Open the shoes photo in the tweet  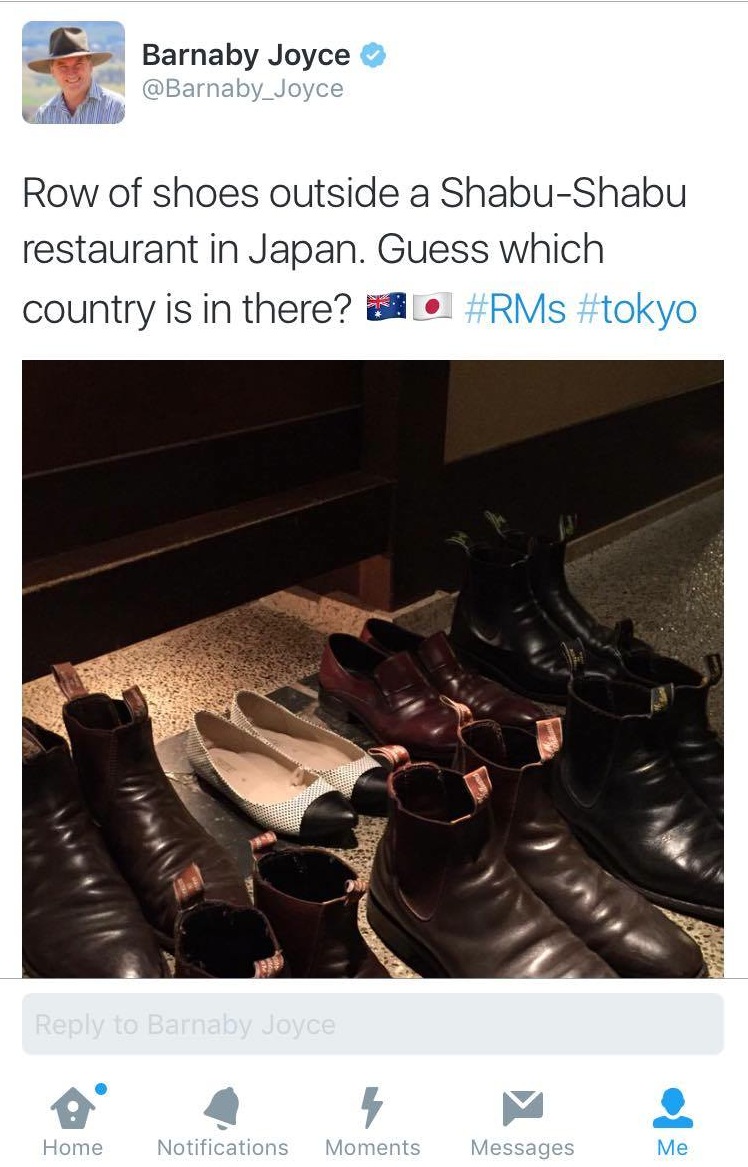pos(373,669)
